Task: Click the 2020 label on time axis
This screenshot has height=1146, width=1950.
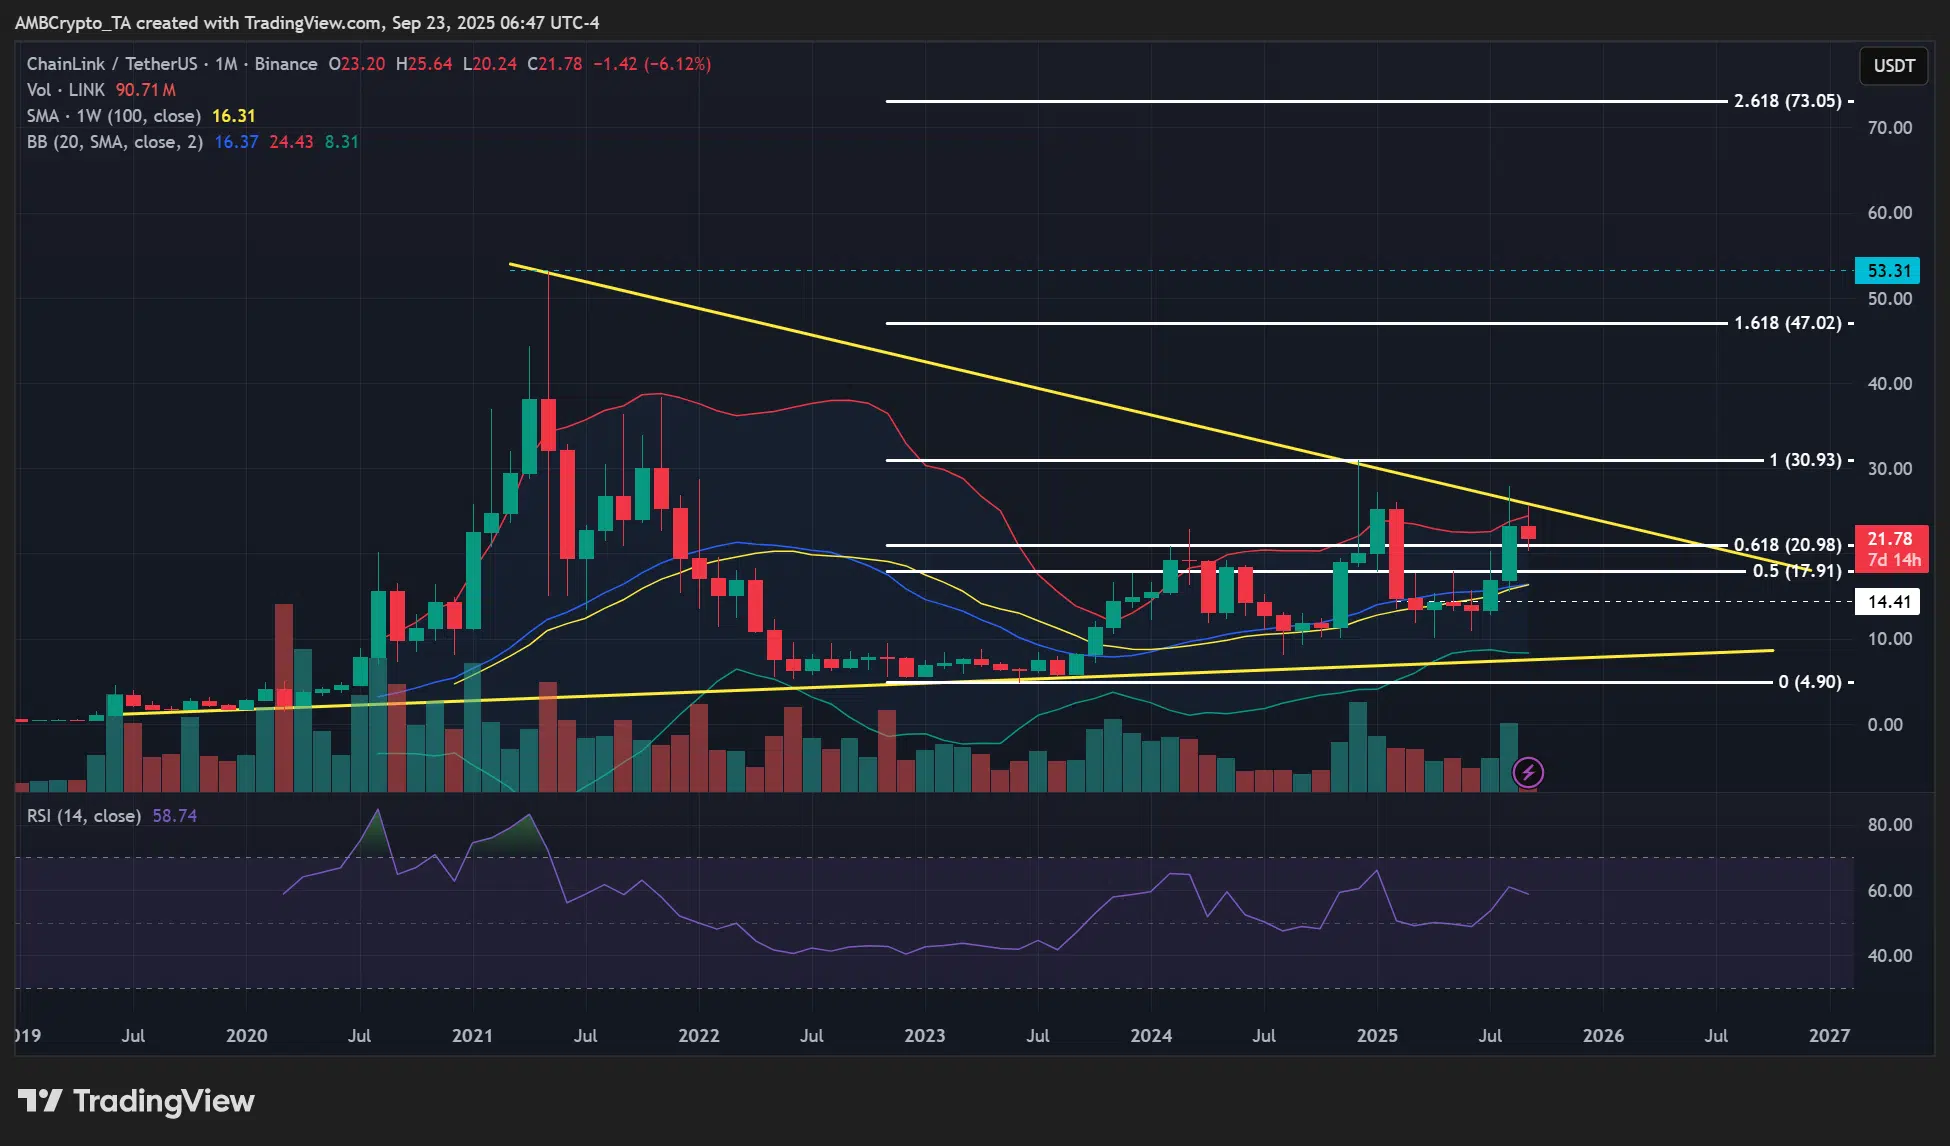Action: pyautogui.click(x=246, y=1036)
